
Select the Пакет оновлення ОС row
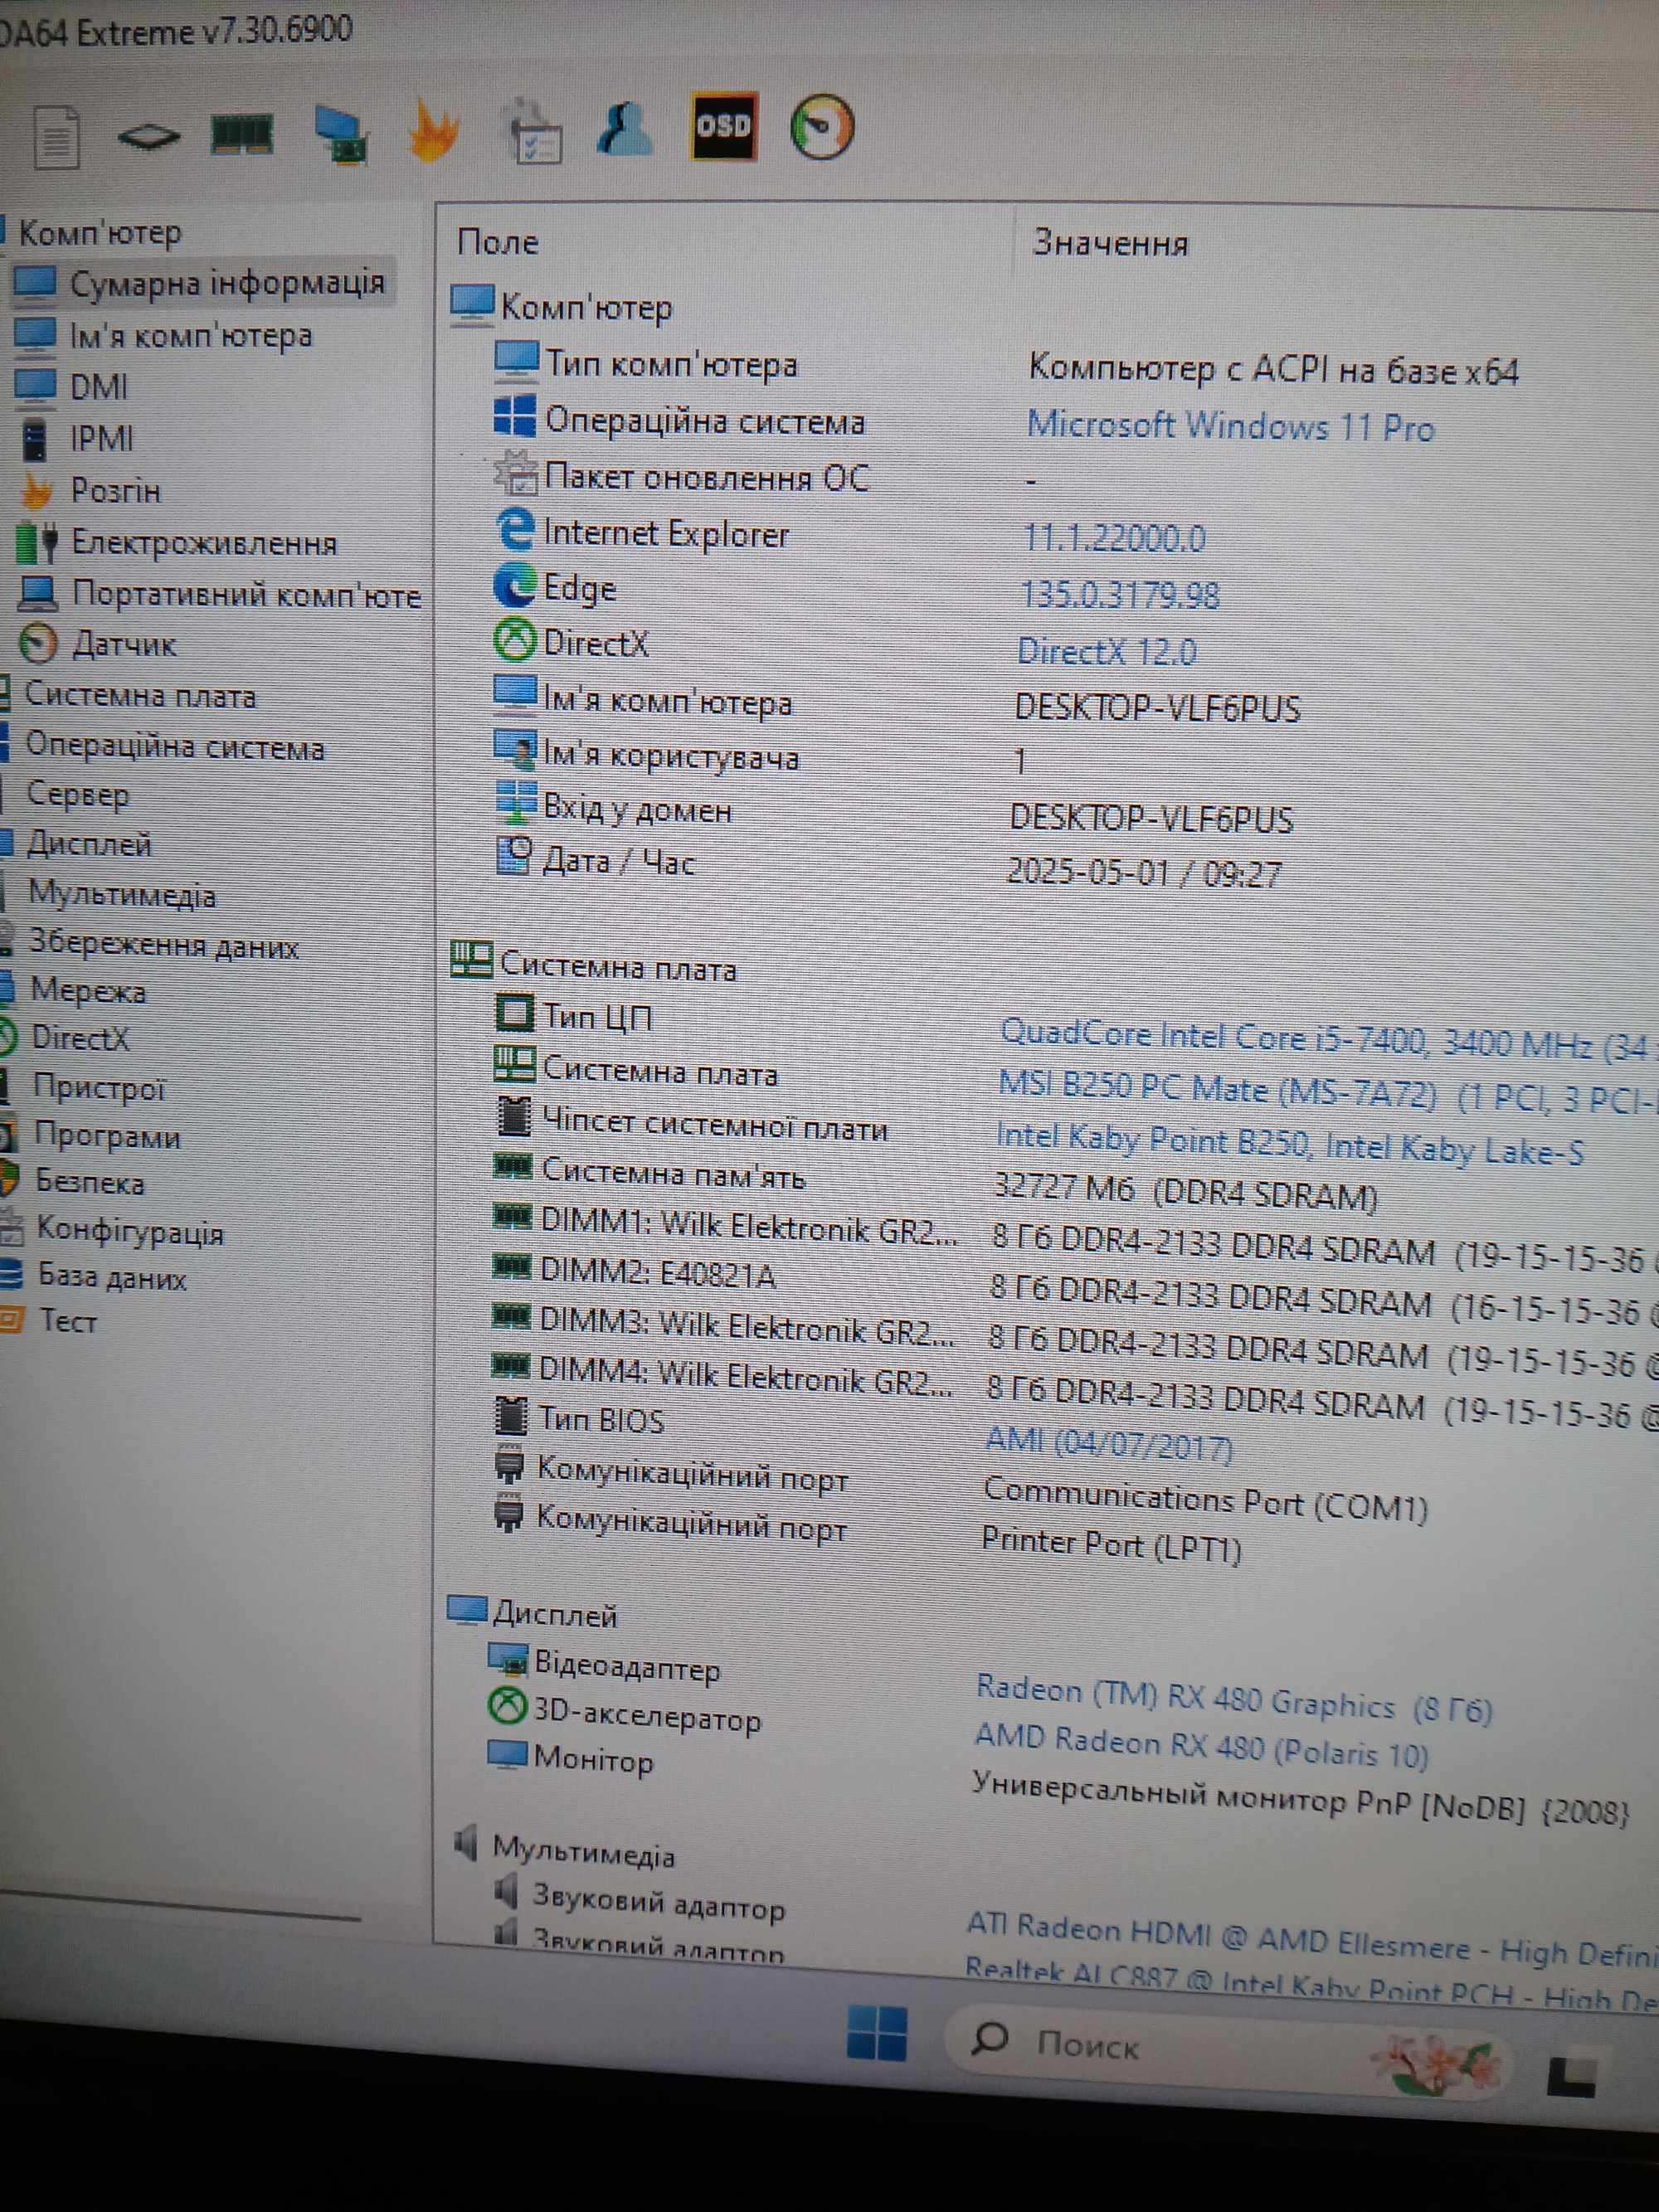click(766, 477)
